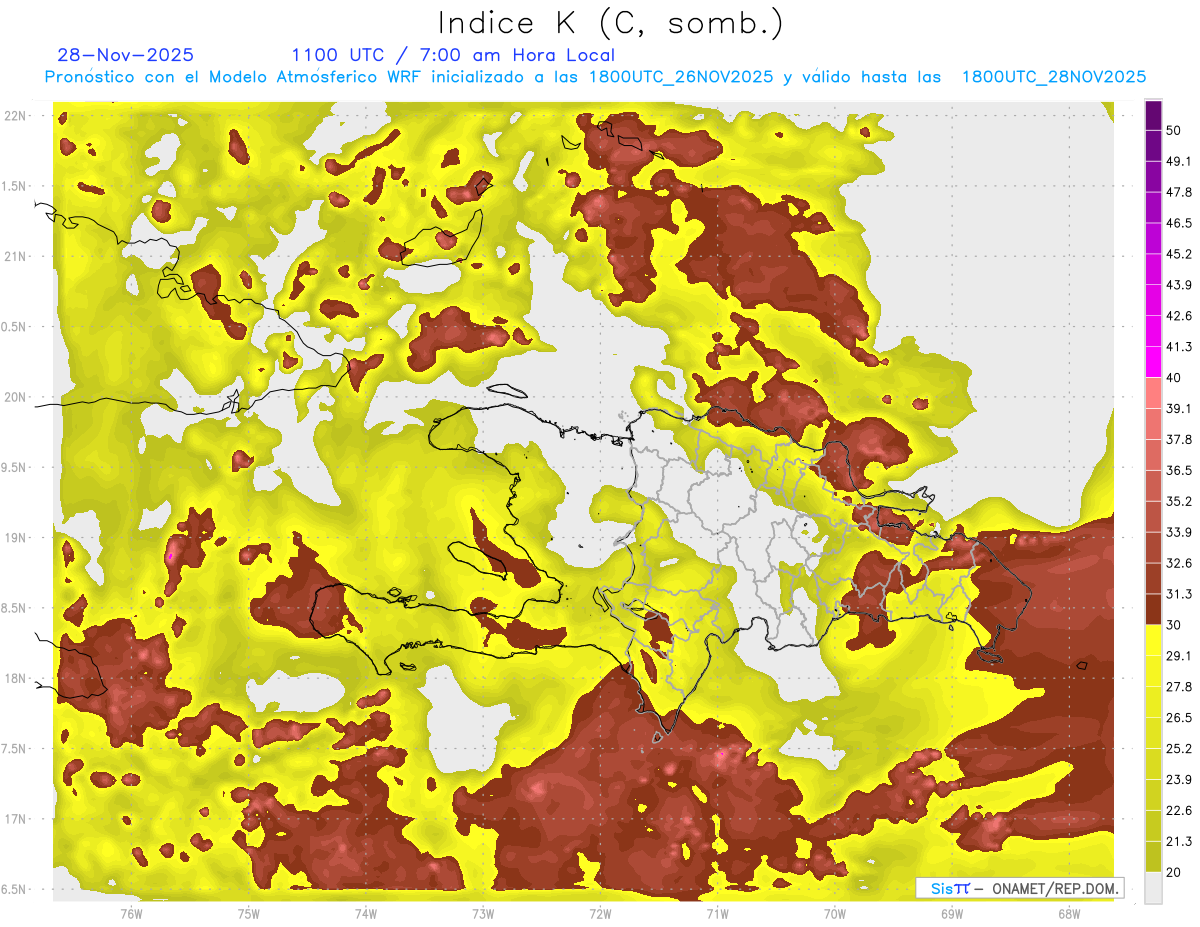The image size is (1200, 927).
Task: Click the color bar value 33.9
Action: (1179, 533)
